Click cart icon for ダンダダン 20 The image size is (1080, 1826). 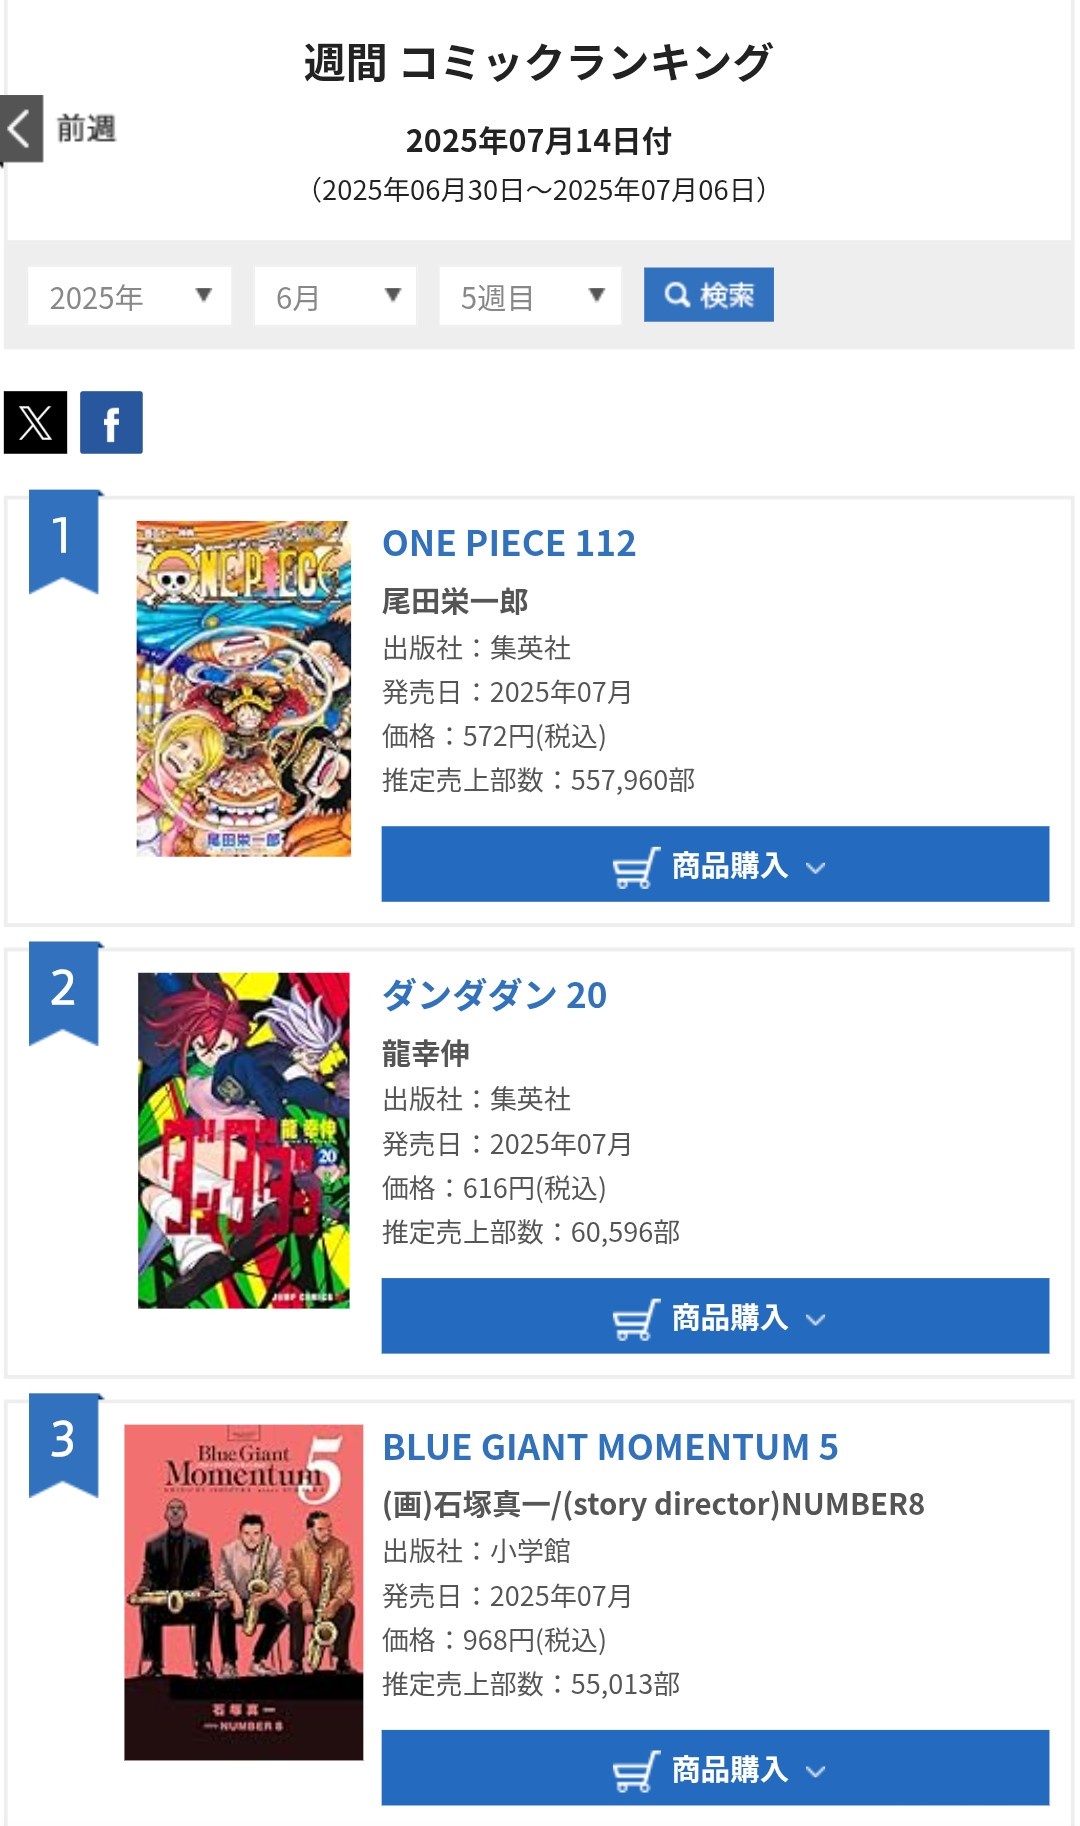pyautogui.click(x=635, y=1319)
